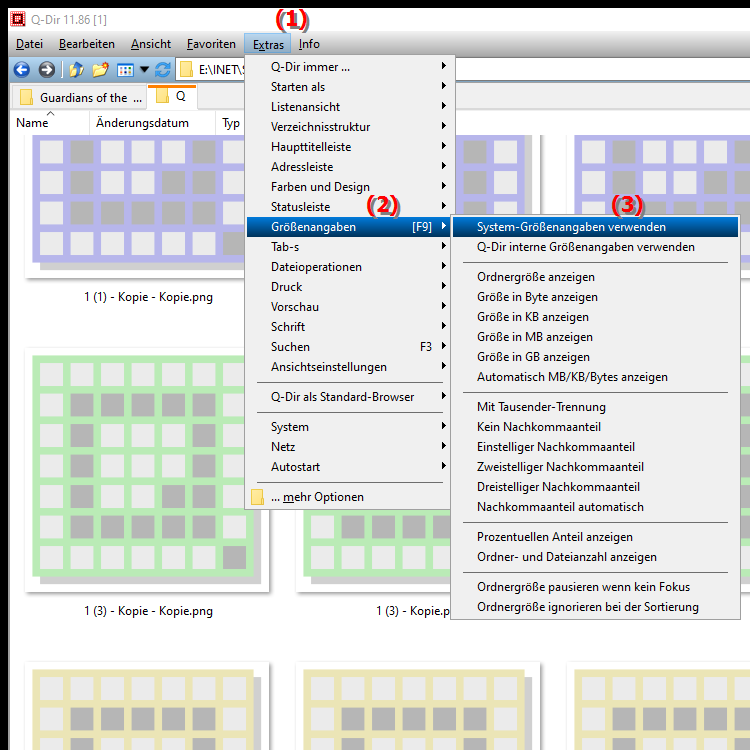Choose Größe in MB anzeigen

595,337
